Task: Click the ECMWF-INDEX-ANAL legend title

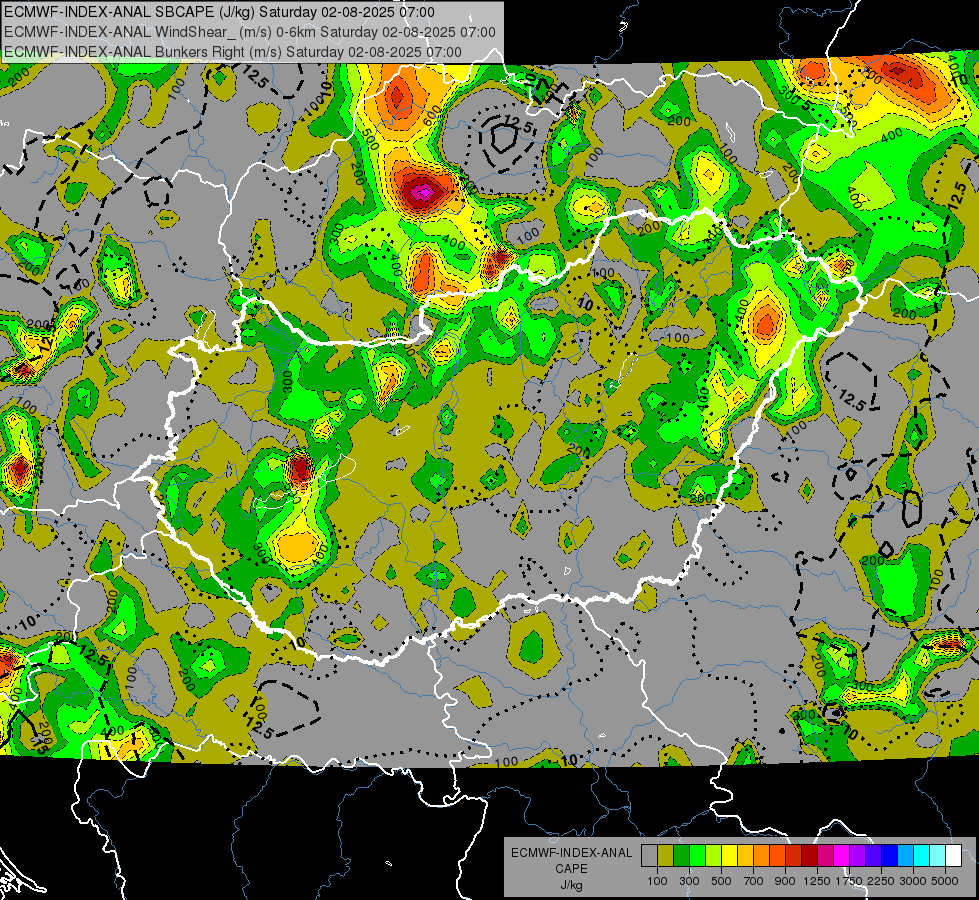Action: point(571,853)
